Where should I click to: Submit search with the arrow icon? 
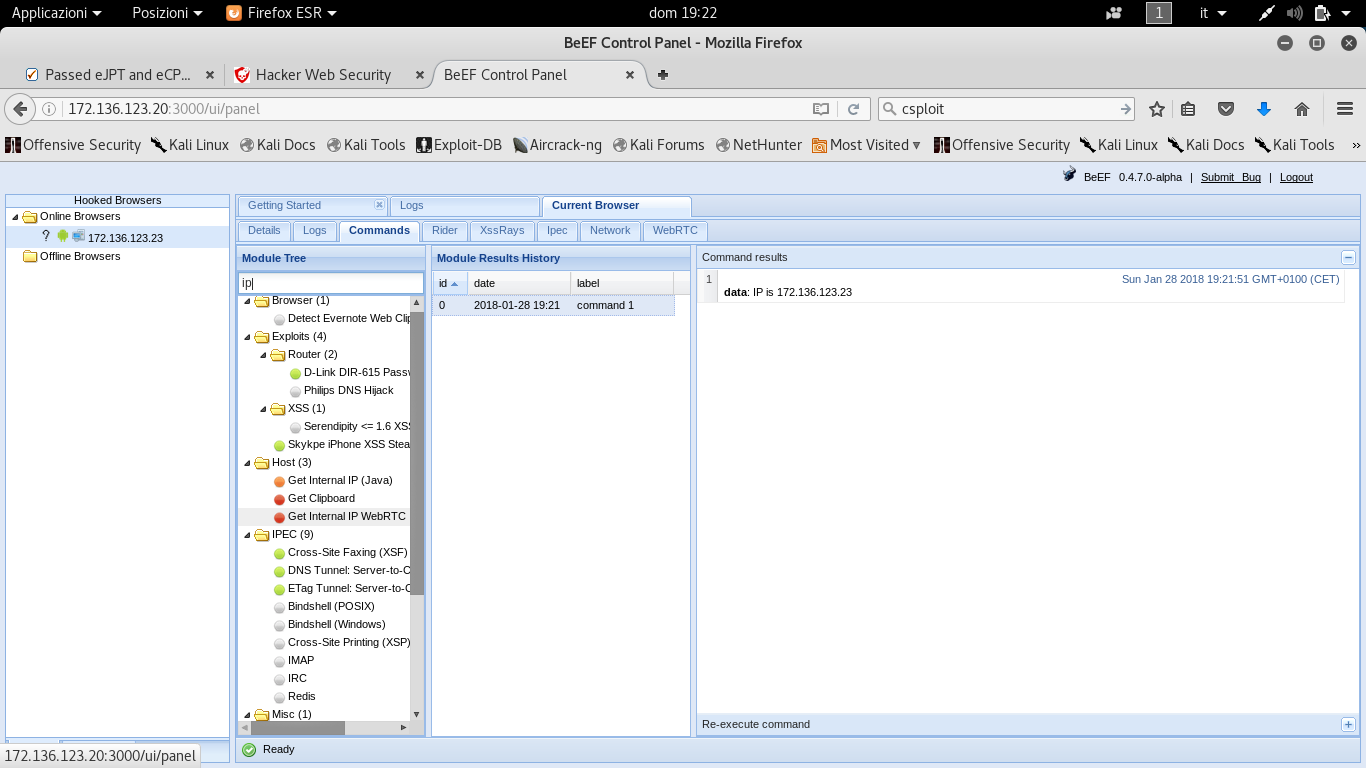1126,109
